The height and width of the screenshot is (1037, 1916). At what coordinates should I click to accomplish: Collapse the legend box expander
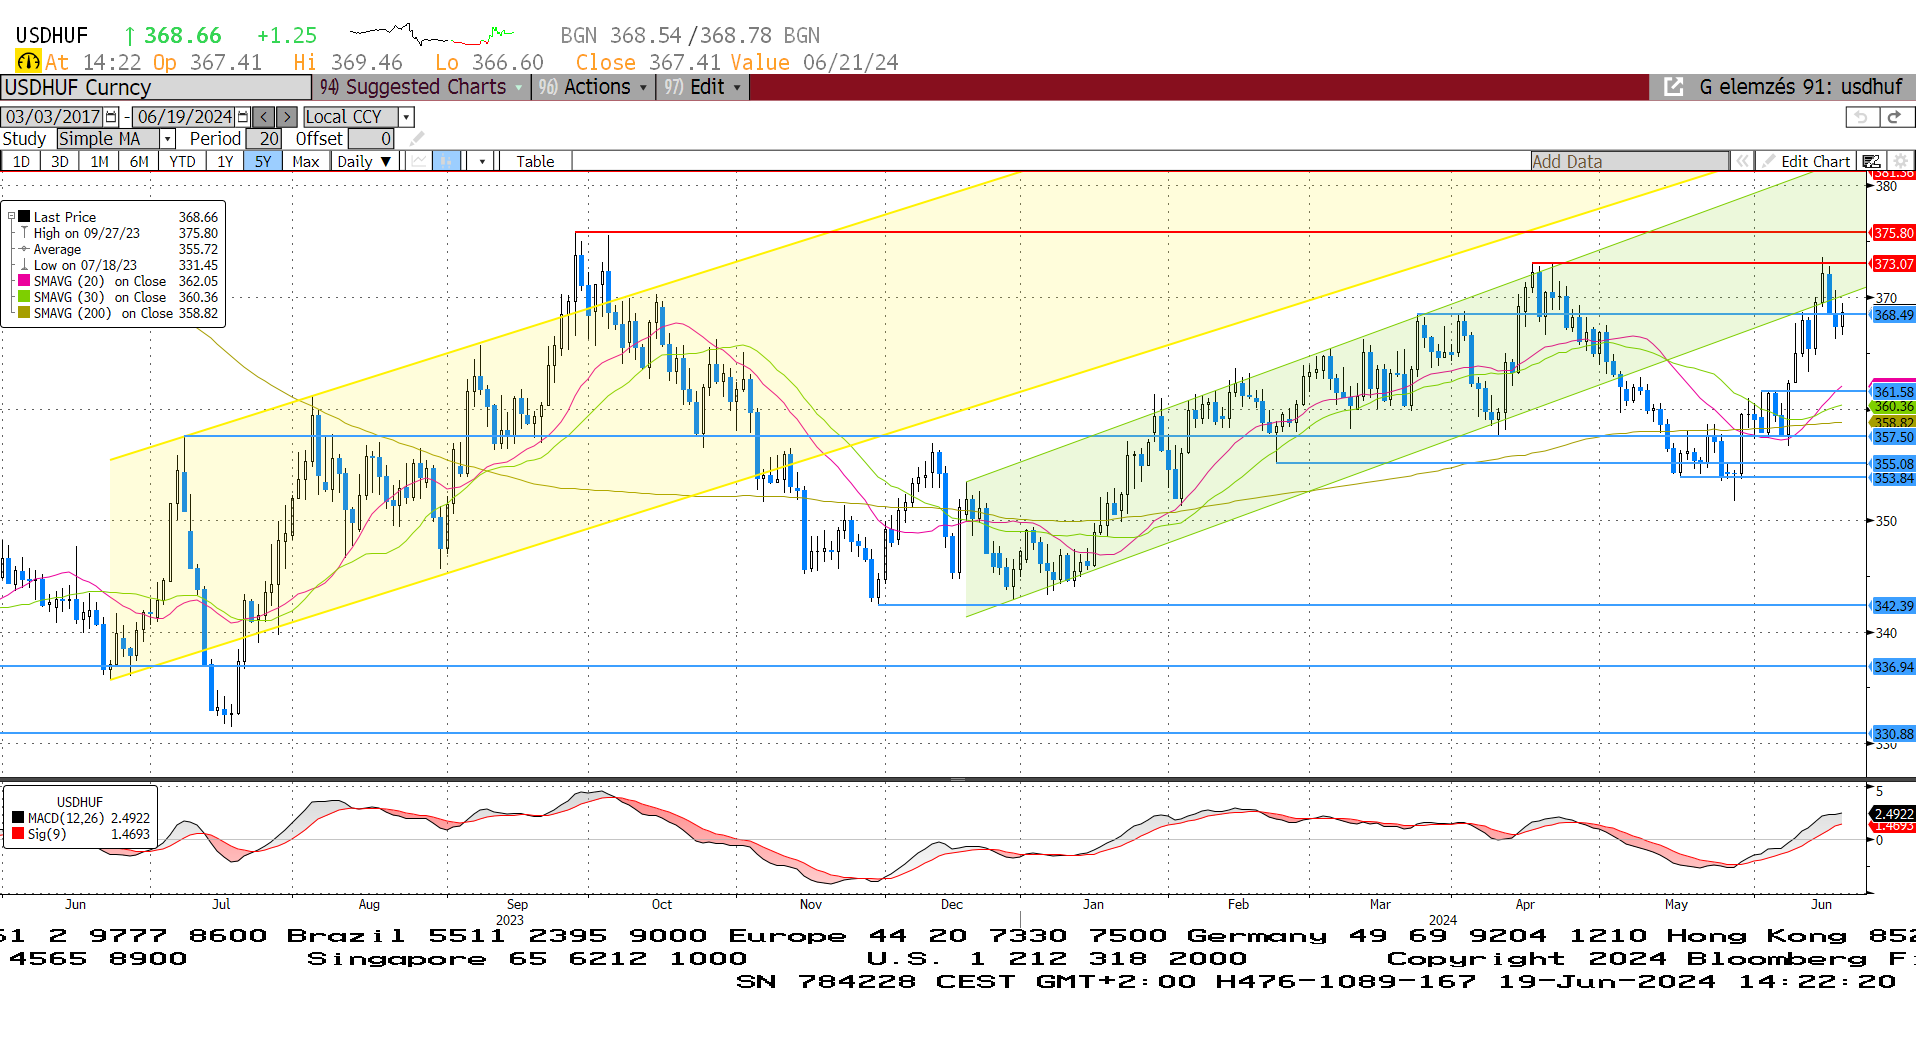12,216
